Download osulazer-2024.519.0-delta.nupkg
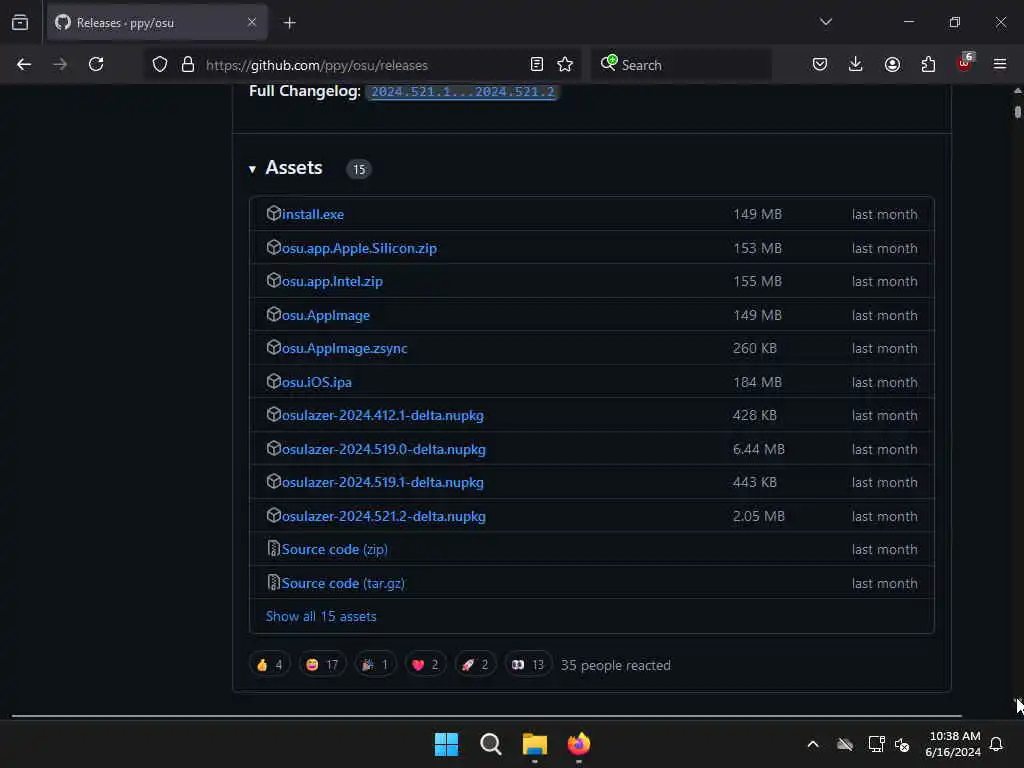 (x=384, y=449)
